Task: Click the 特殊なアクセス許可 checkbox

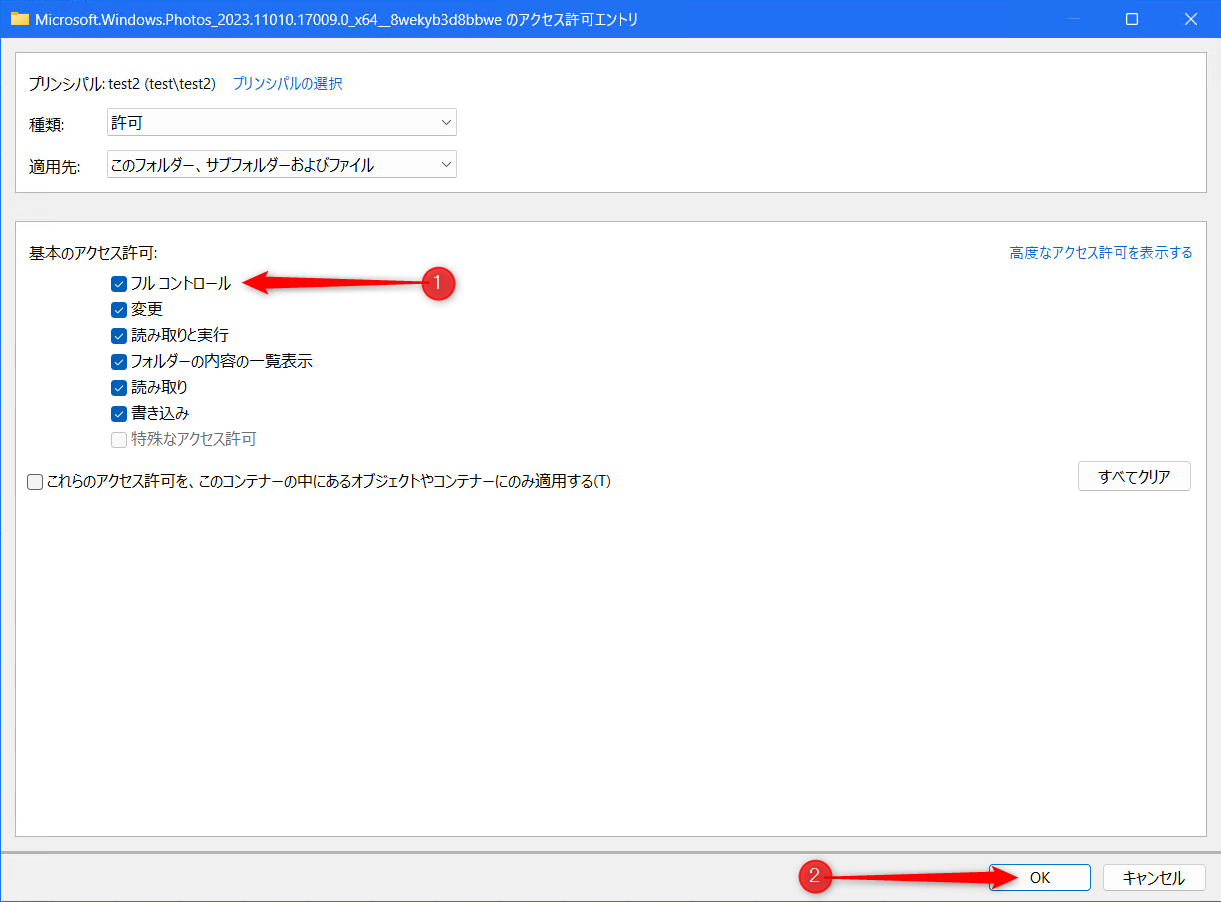Action: click(119, 440)
